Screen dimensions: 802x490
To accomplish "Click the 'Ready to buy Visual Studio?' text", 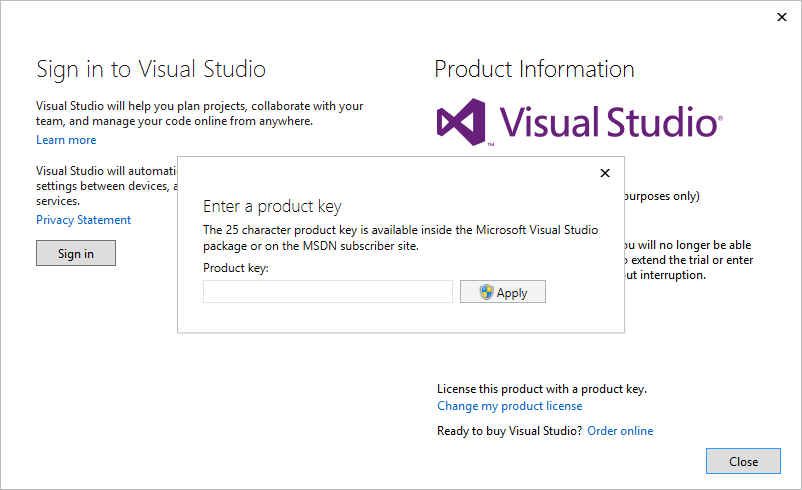I will point(509,431).
